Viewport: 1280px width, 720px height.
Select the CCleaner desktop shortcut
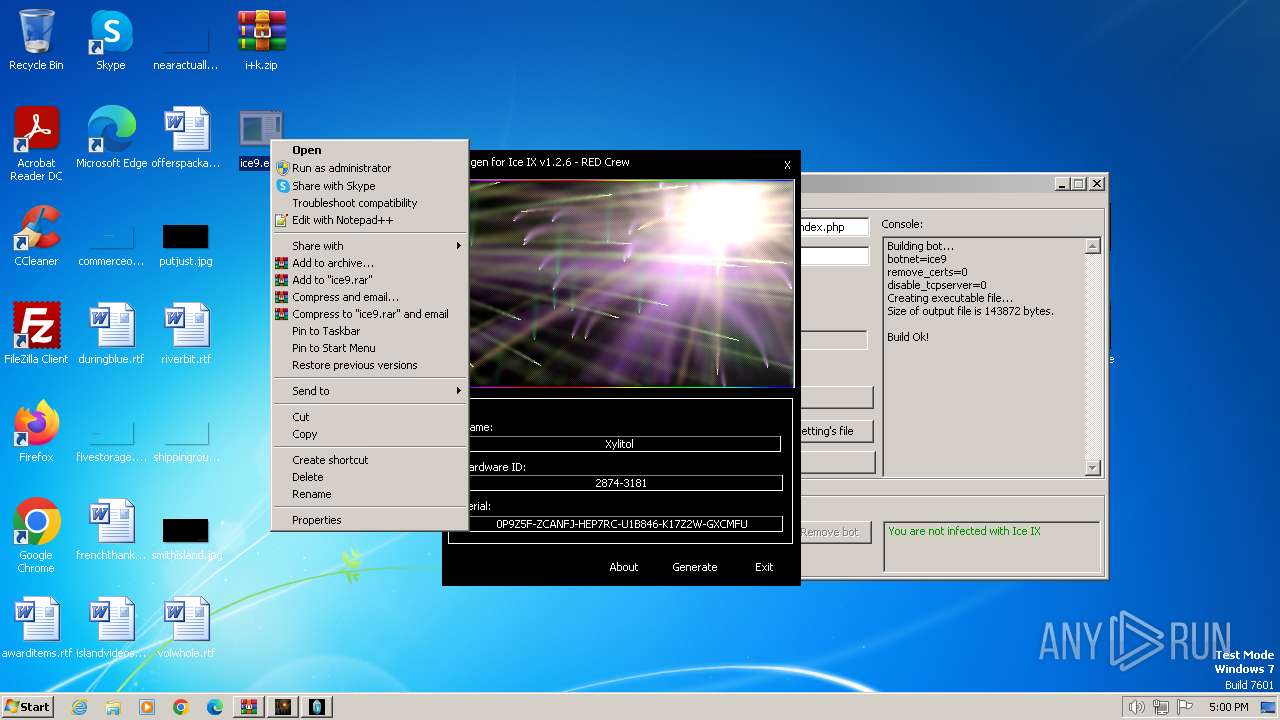tap(36, 236)
